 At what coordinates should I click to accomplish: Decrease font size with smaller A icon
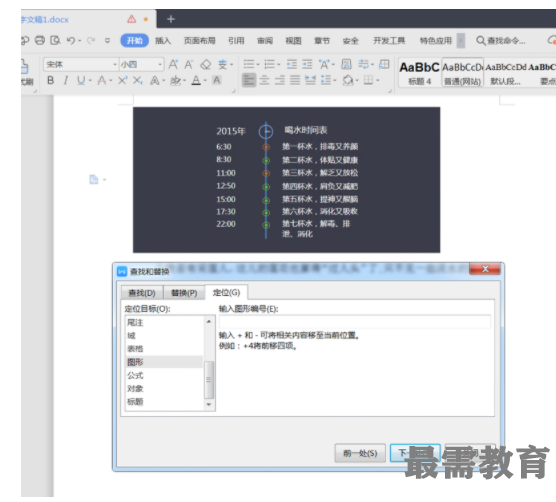click(x=188, y=65)
